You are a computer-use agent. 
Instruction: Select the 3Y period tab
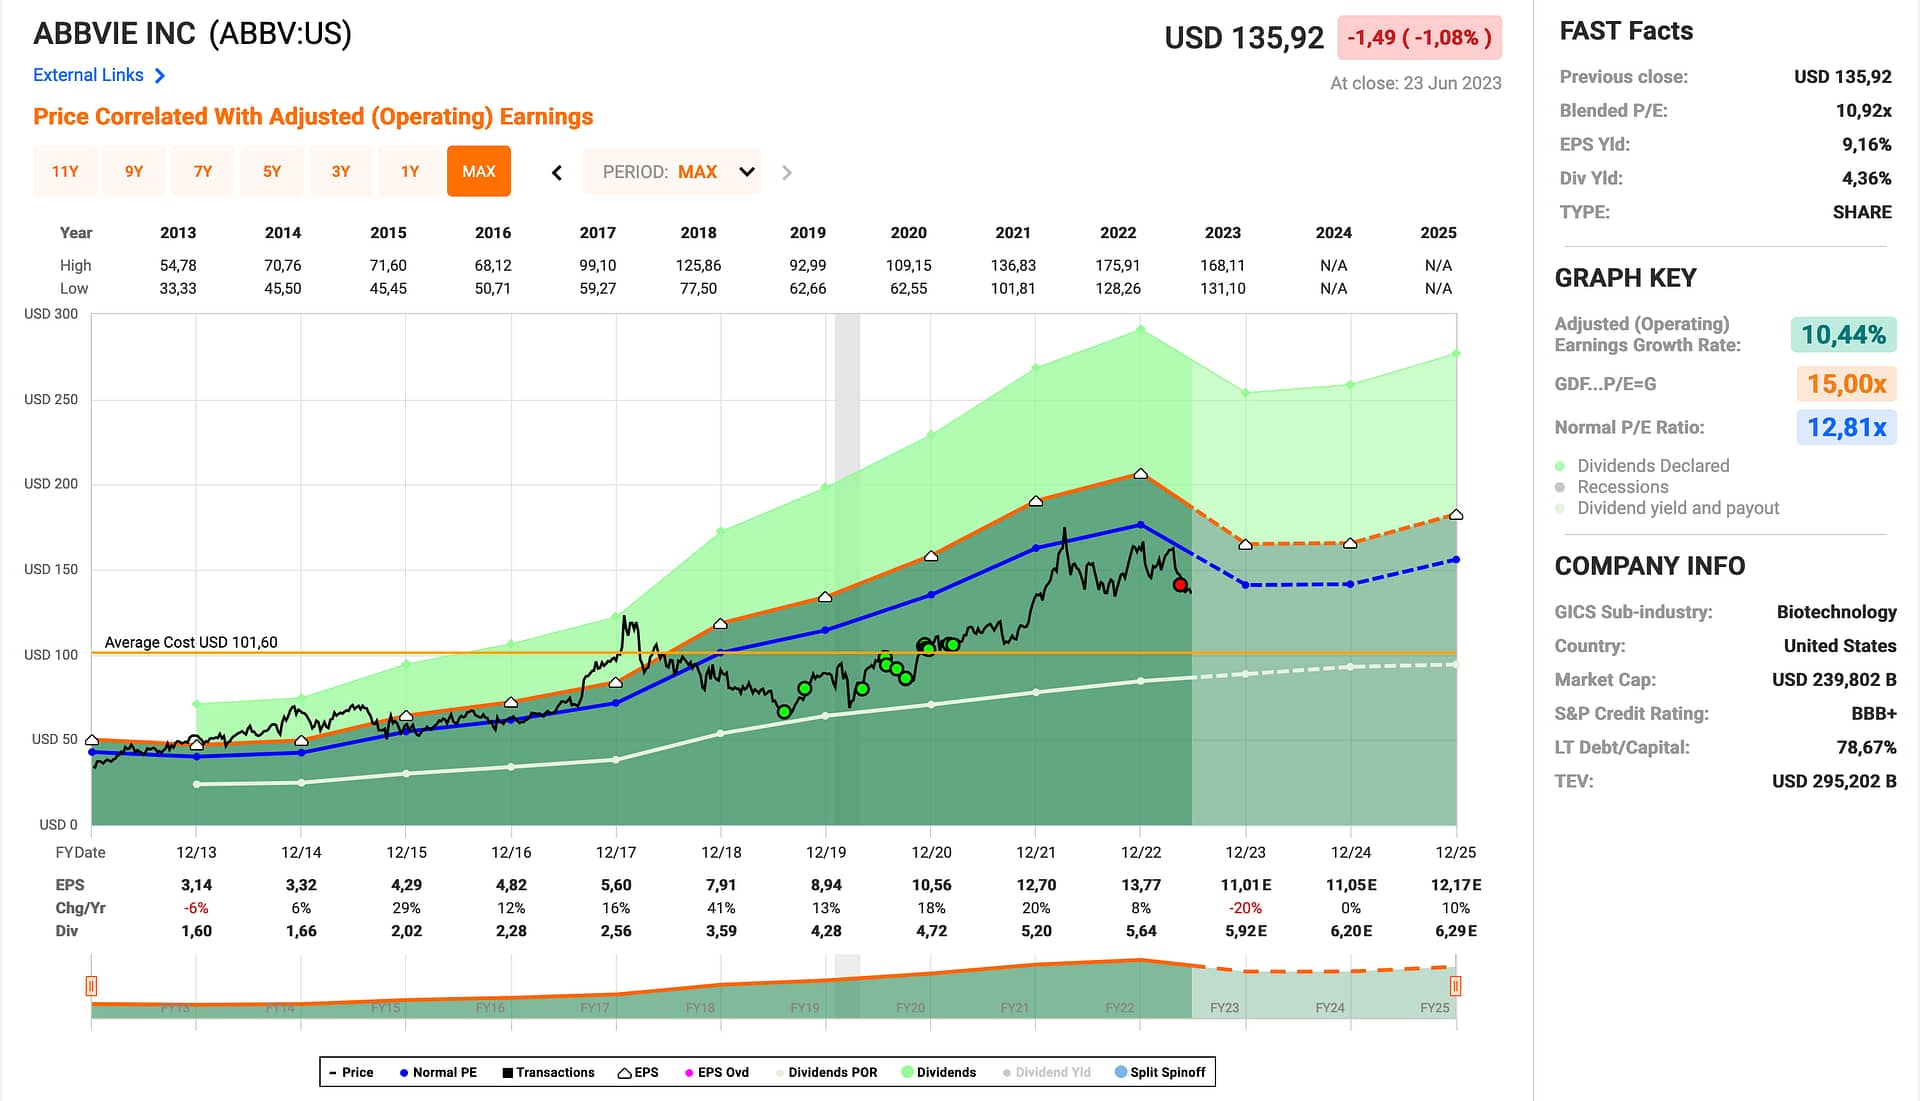[x=341, y=171]
